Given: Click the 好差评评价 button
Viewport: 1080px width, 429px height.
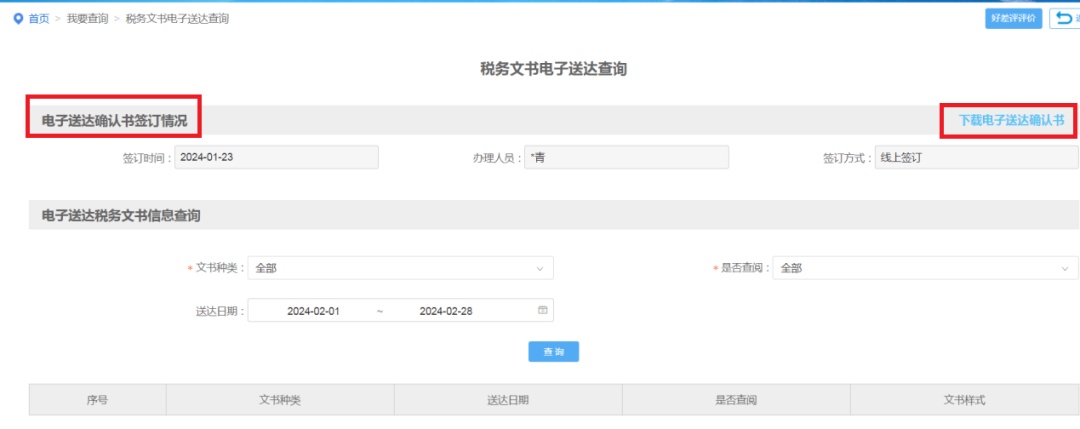Looking at the screenshot, I should (1013, 19).
